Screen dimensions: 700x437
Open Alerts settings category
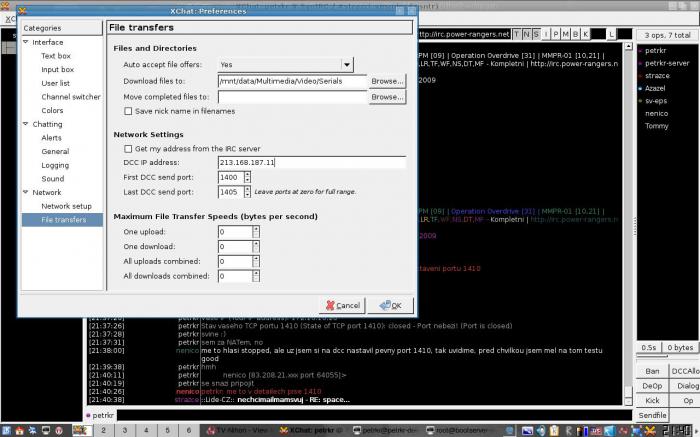coord(51,138)
